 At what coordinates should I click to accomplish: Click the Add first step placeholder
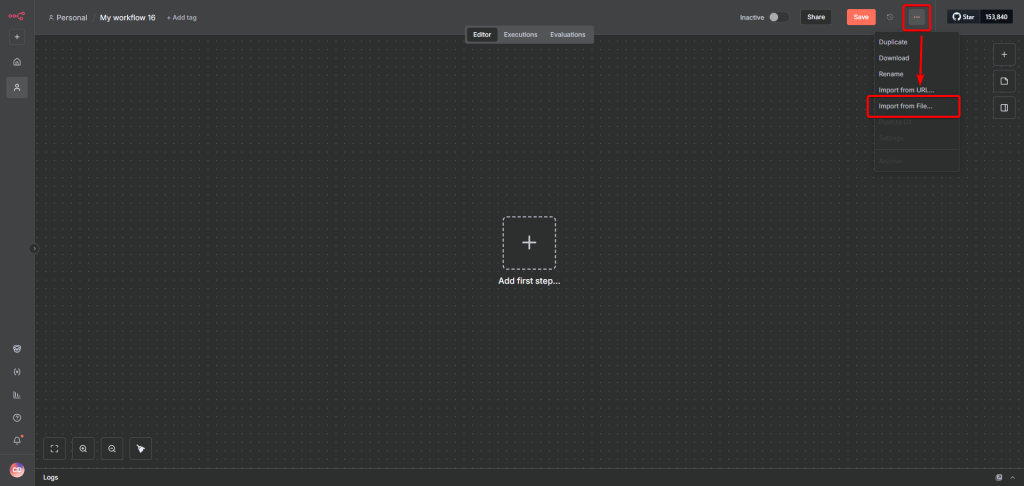coord(529,243)
